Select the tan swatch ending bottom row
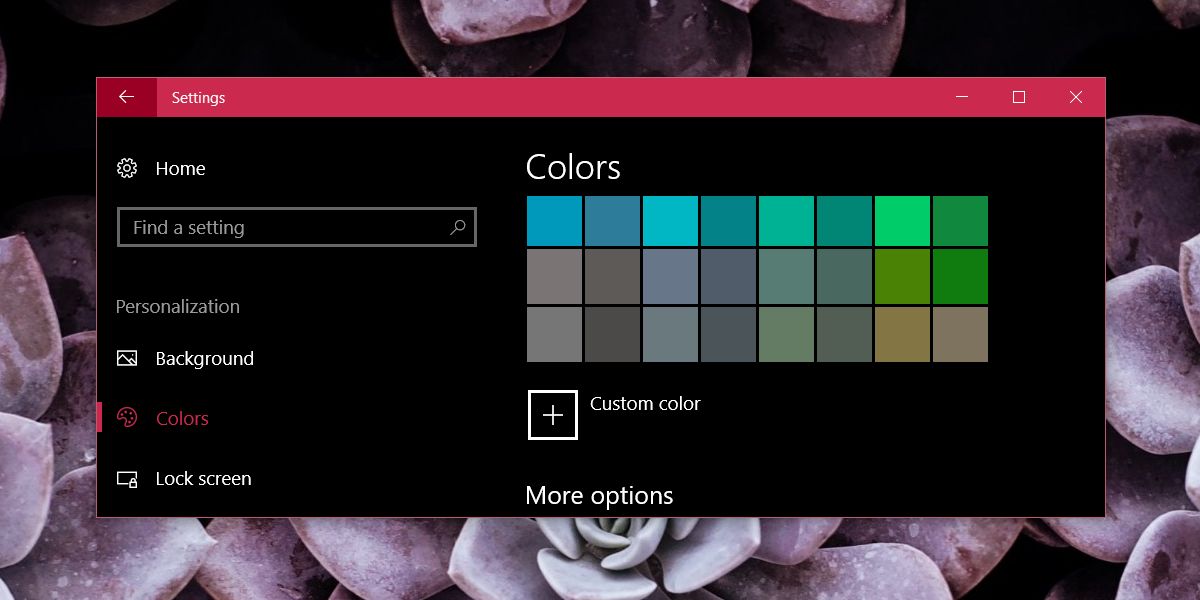Viewport: 1200px width, 600px height. [x=960, y=334]
